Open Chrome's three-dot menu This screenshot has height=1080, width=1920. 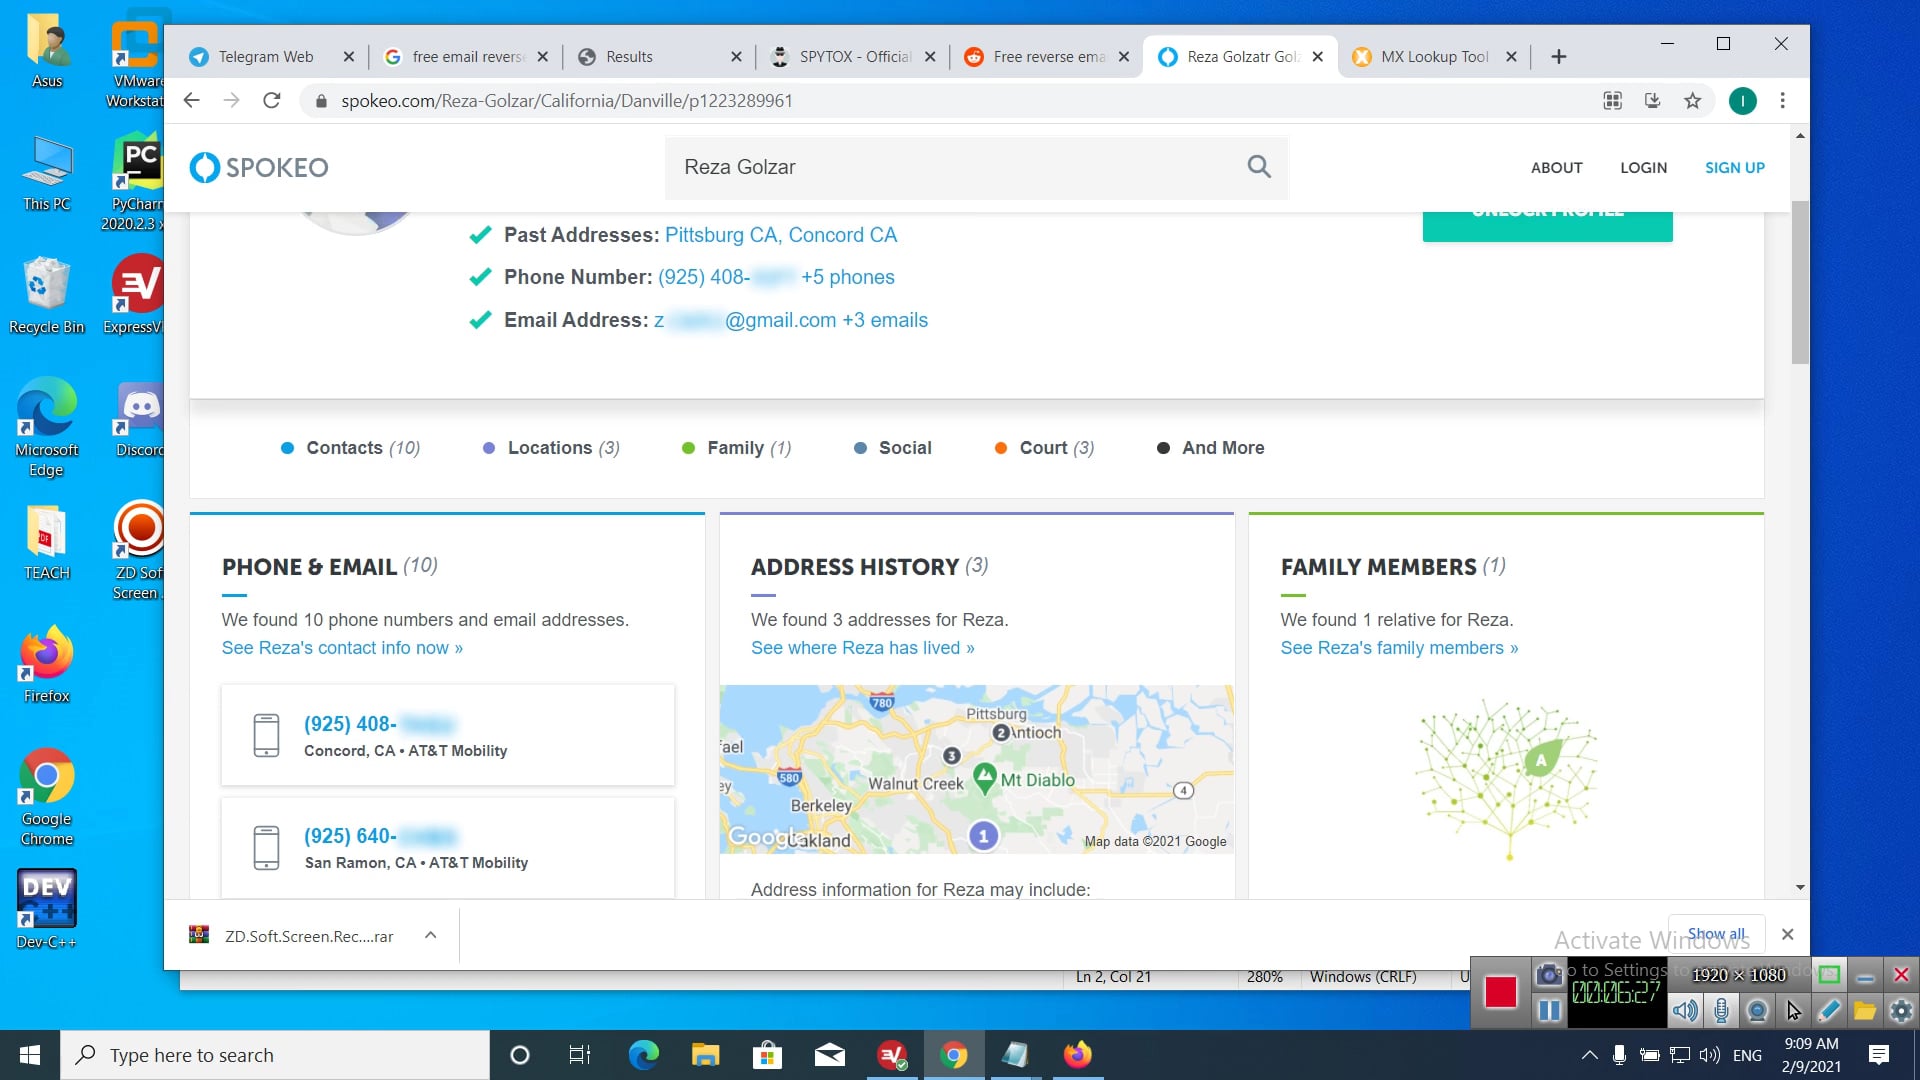1782,101
